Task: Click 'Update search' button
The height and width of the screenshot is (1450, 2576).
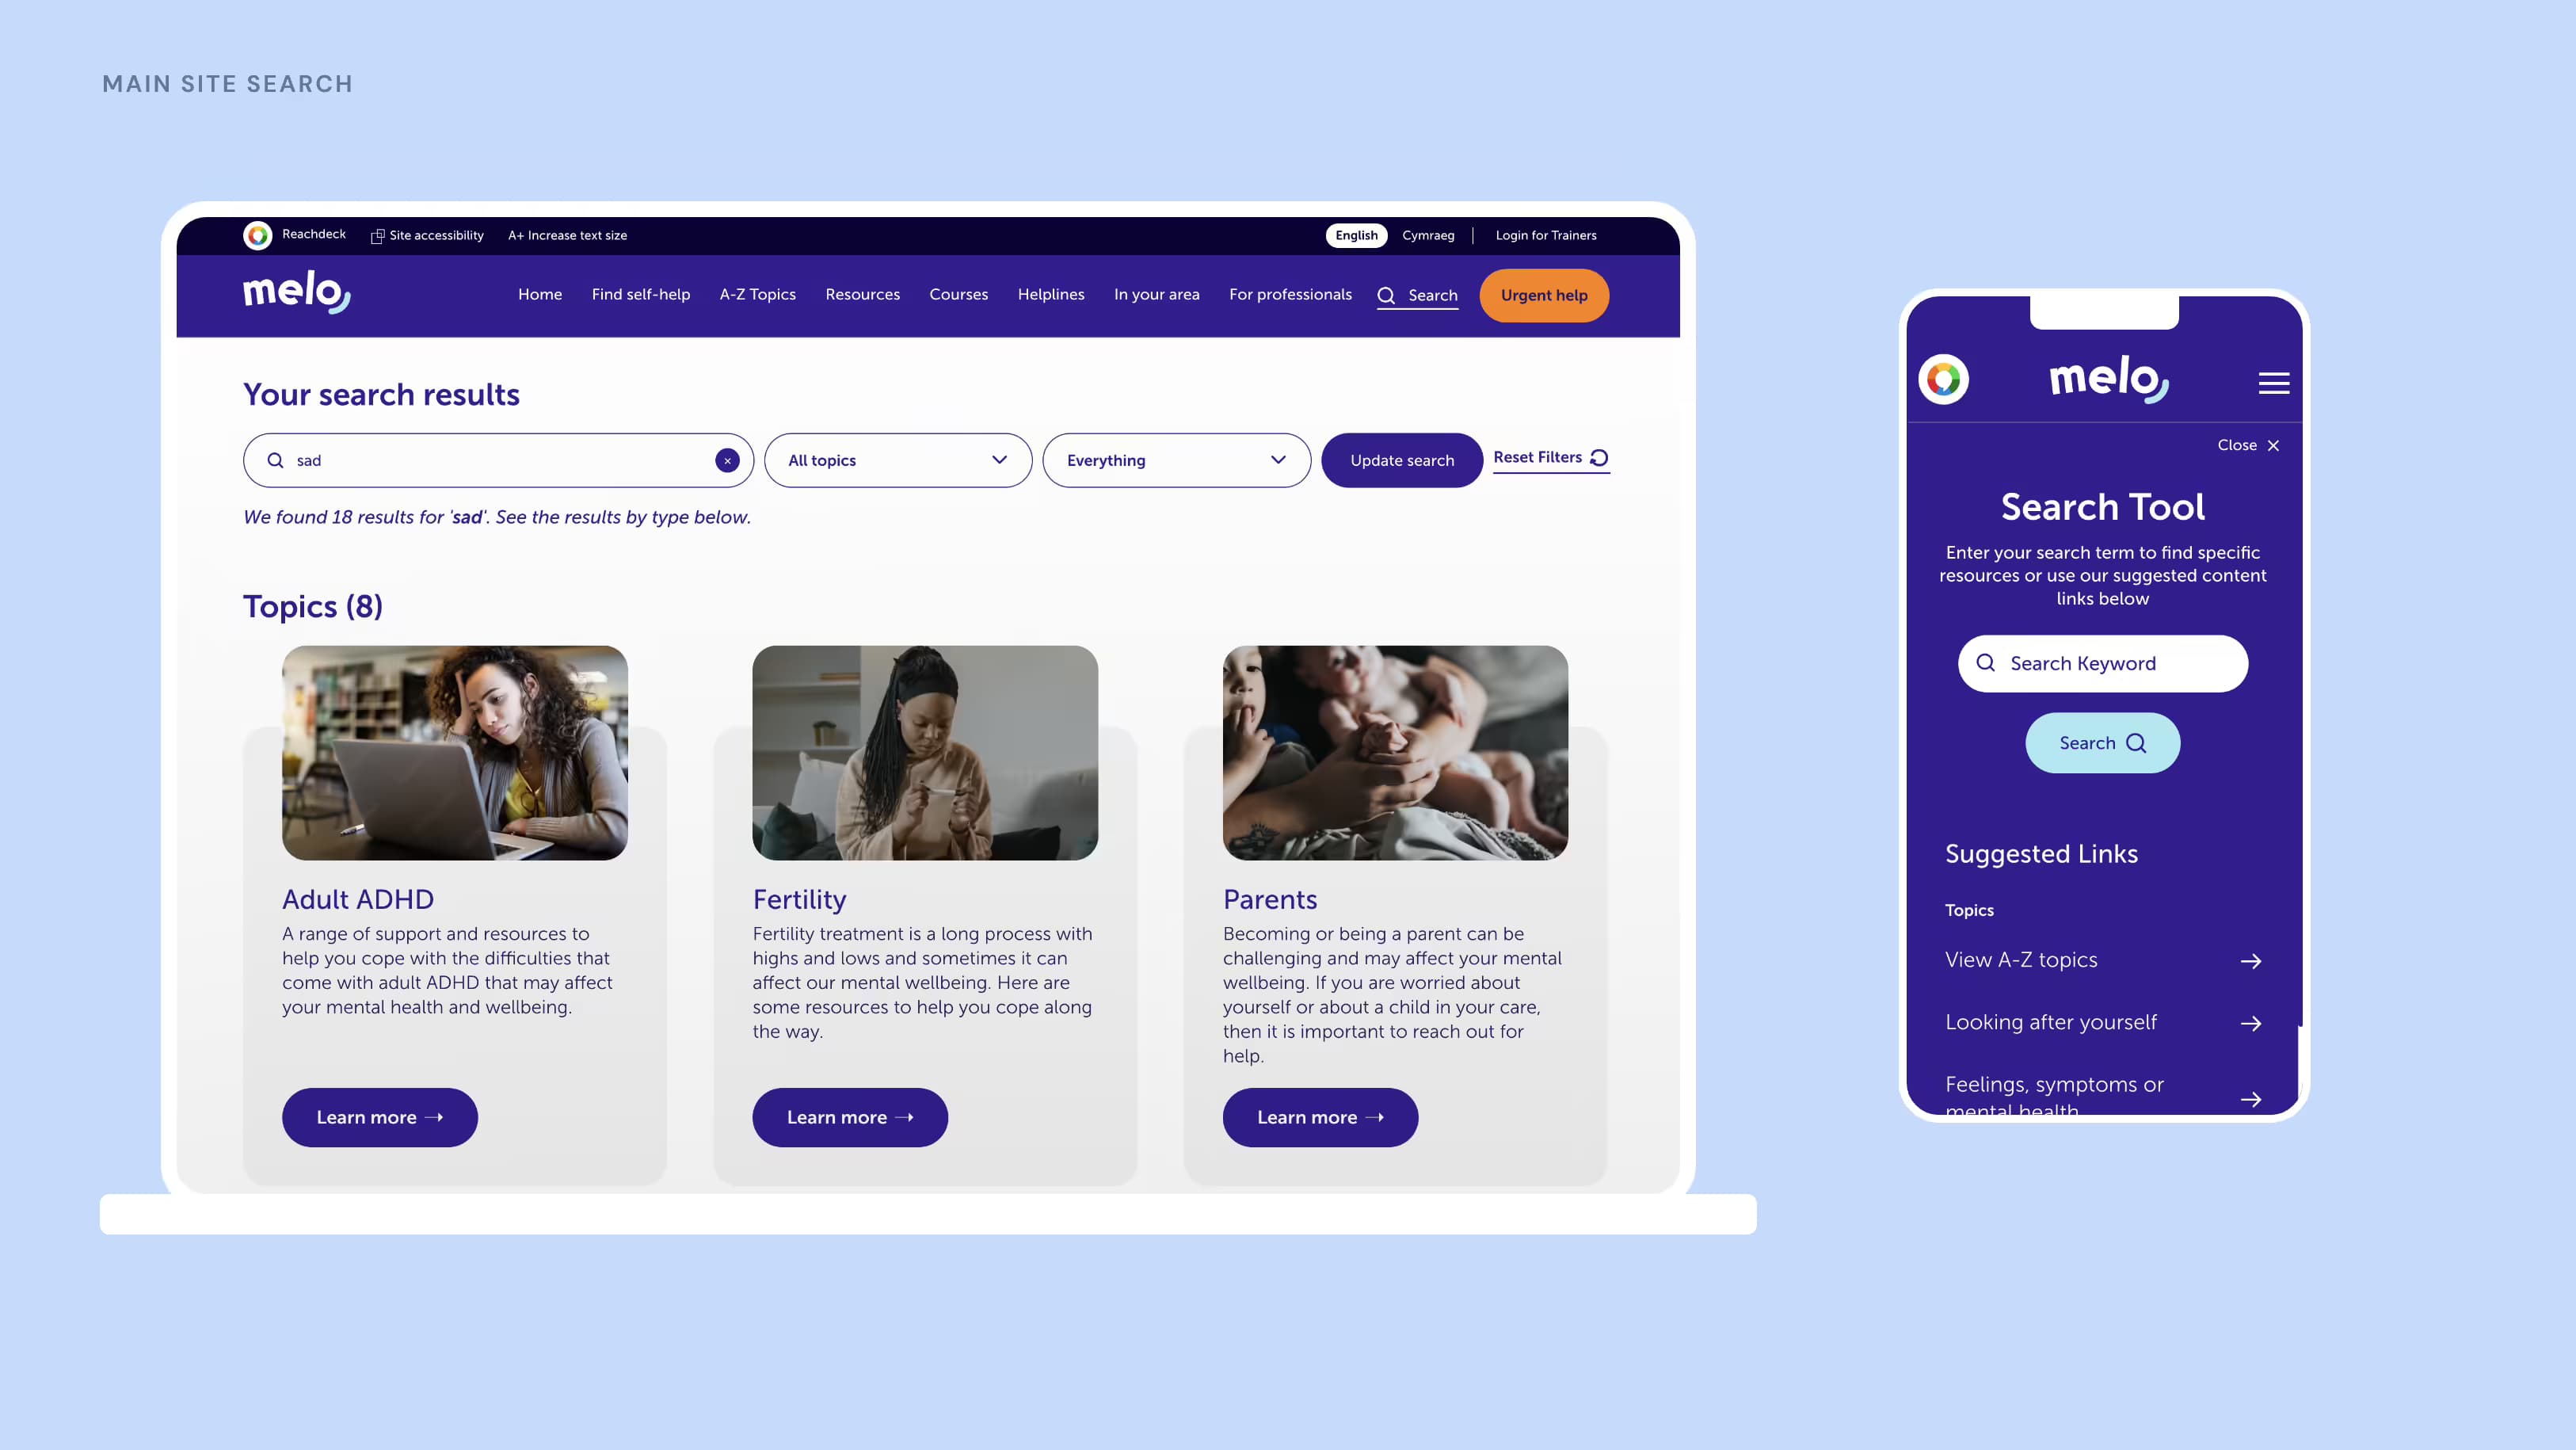Action: tap(1401, 460)
